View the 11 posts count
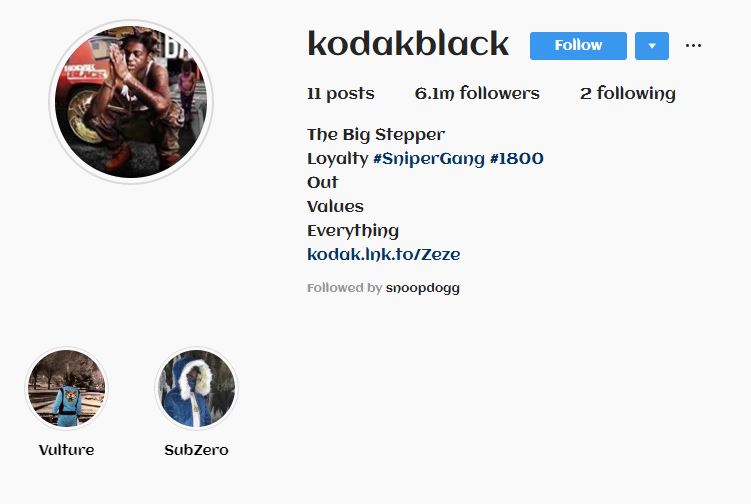The width and height of the screenshot is (751, 504). coord(341,93)
